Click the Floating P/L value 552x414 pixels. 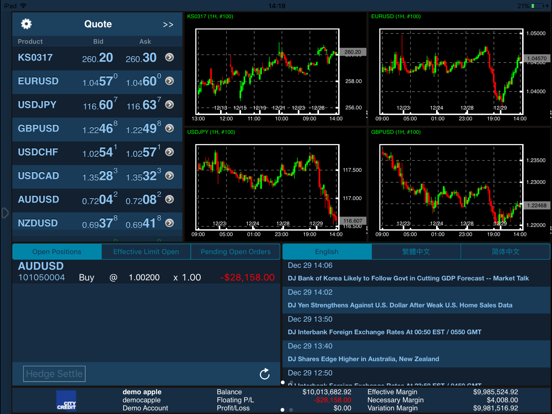tap(333, 400)
